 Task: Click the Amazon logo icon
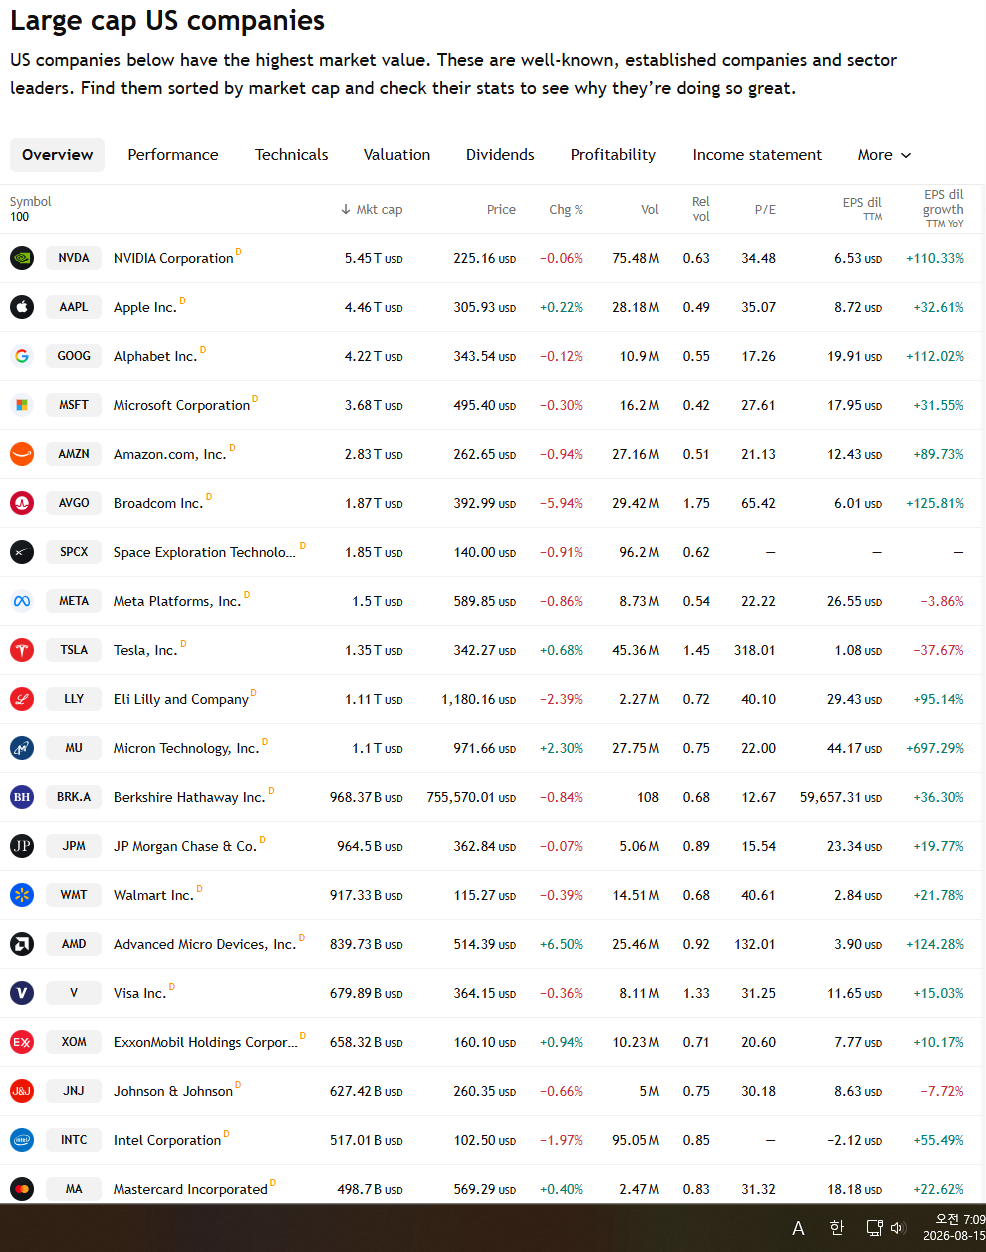pos(22,454)
